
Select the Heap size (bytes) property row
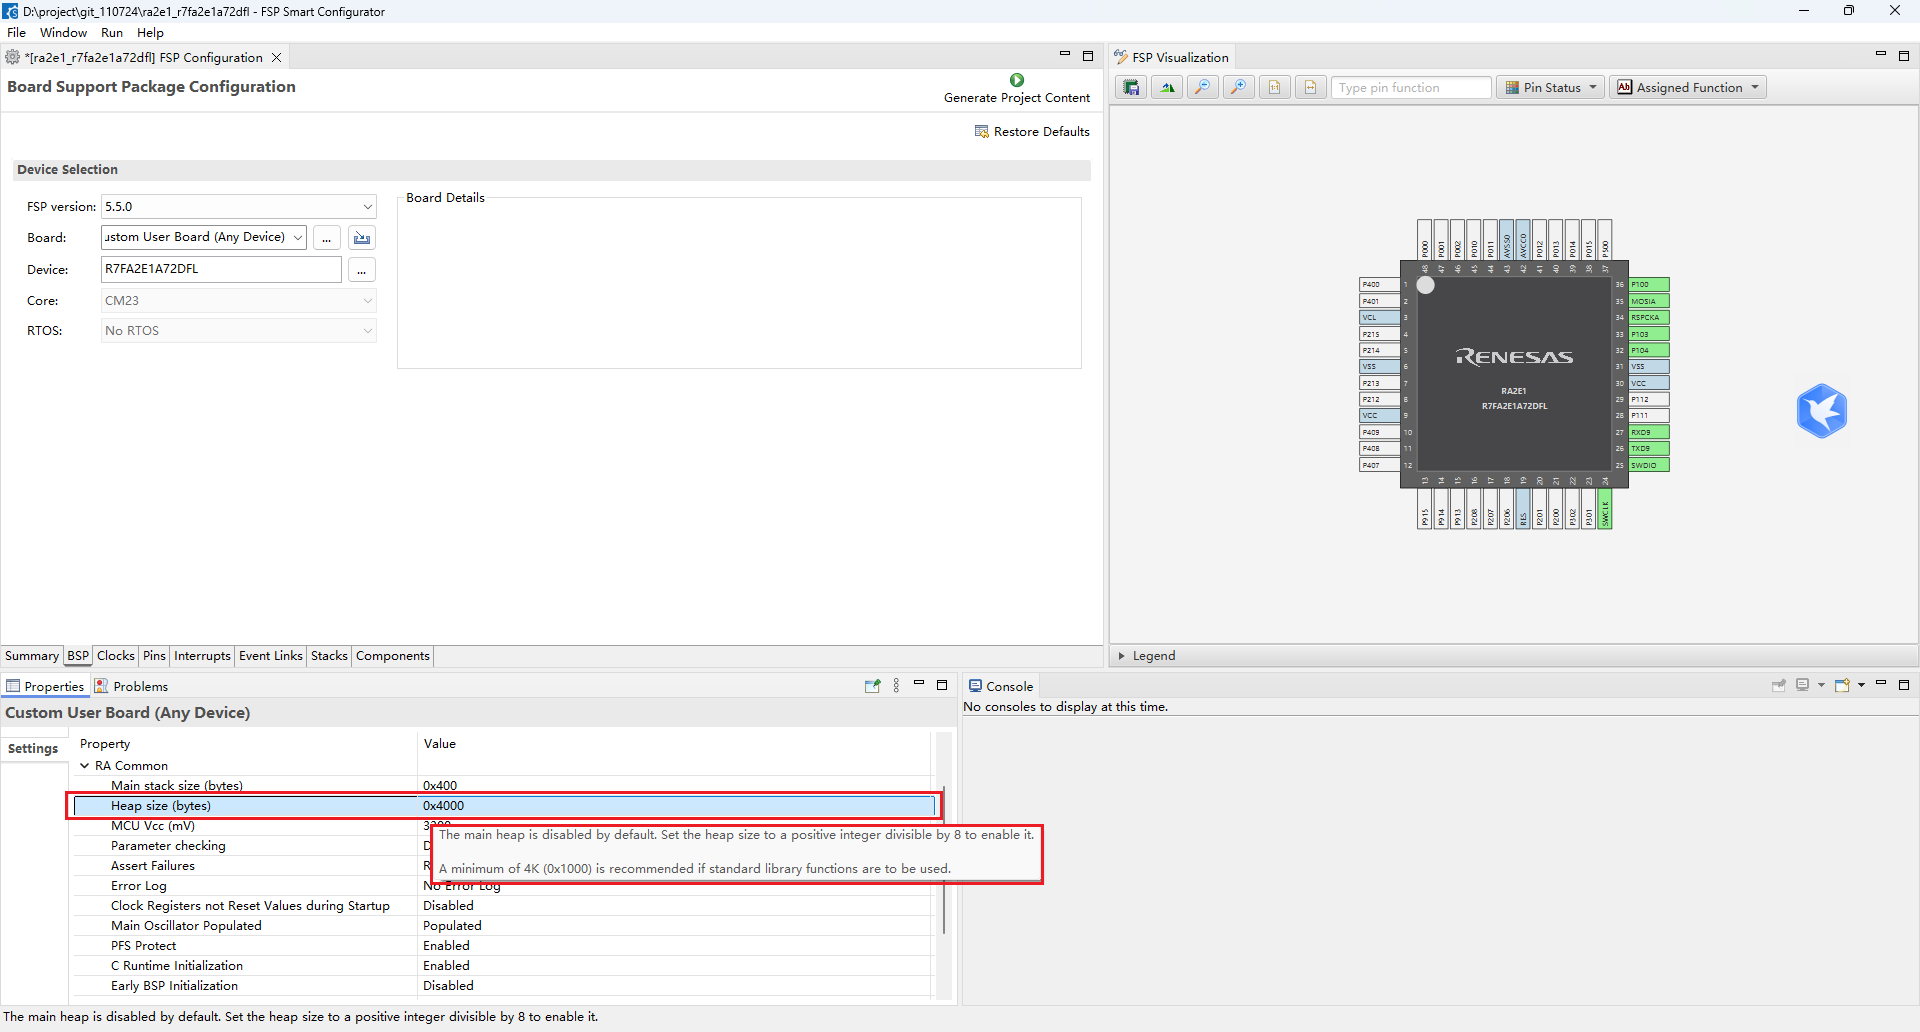[x=504, y=806]
